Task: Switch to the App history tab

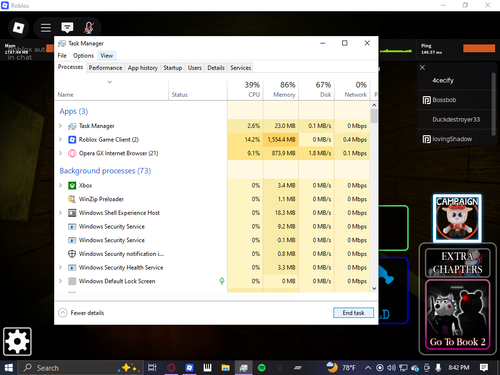Action: point(143,68)
